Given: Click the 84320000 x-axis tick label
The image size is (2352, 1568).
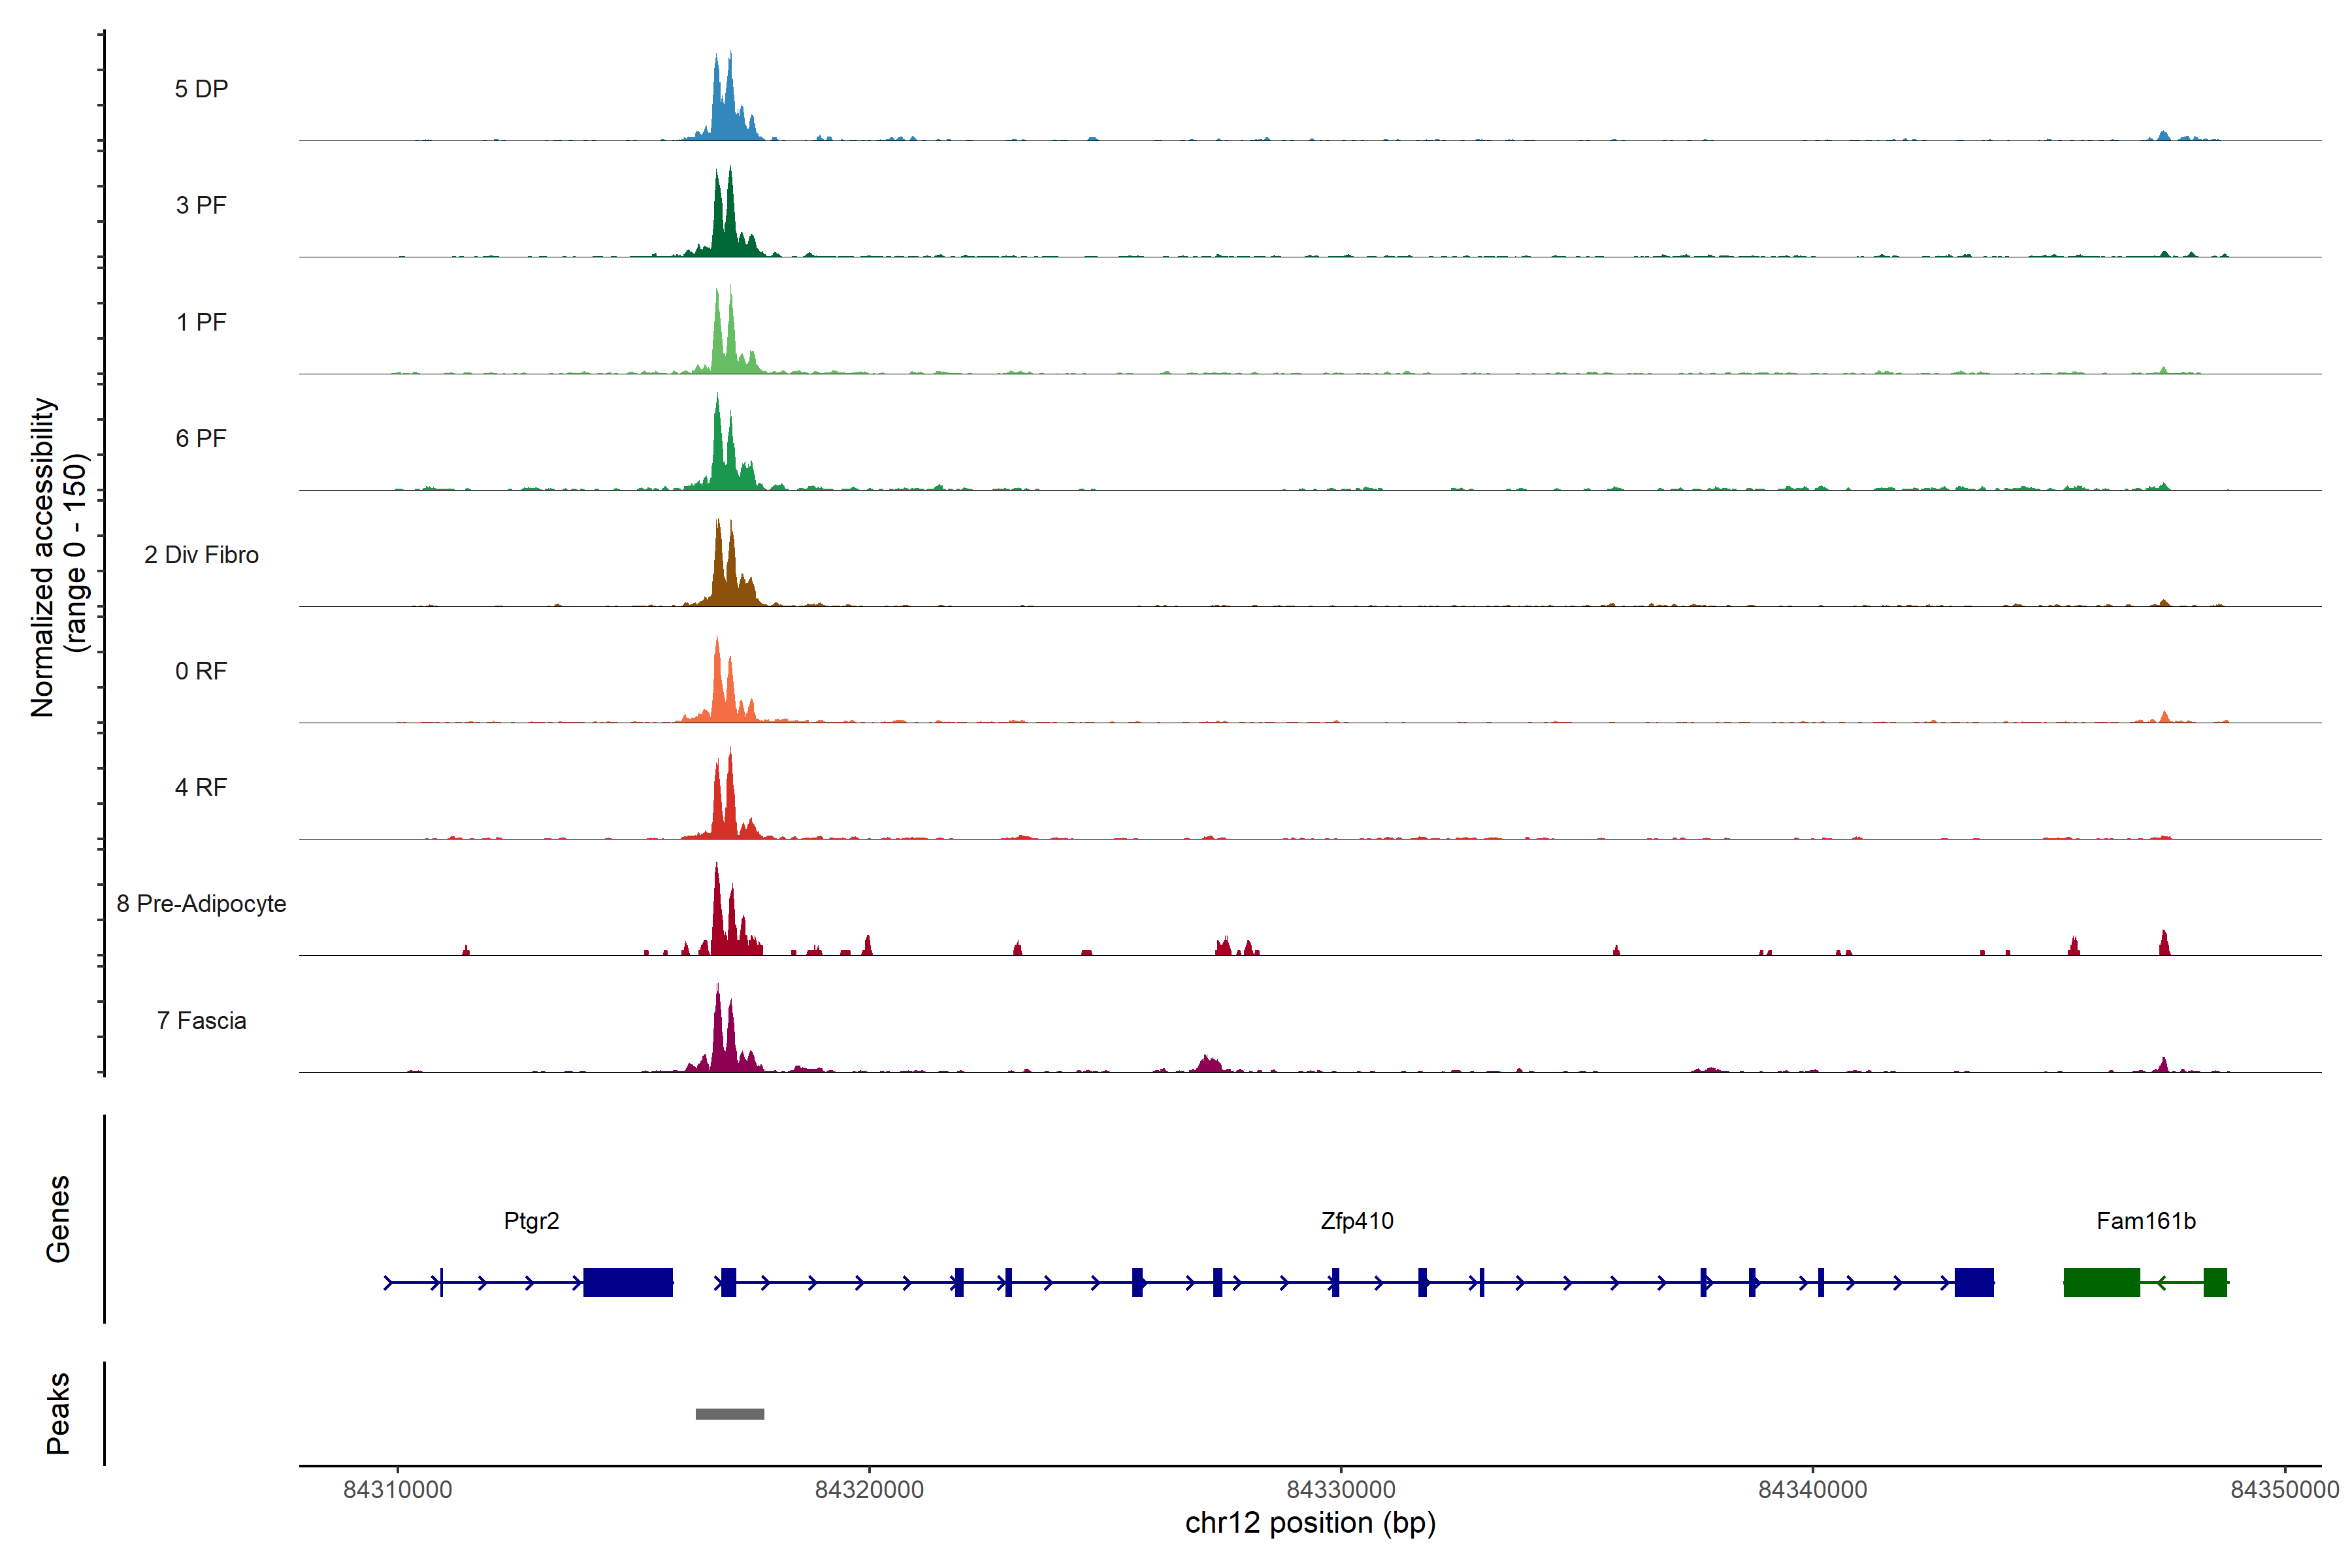Looking at the screenshot, I should click(x=869, y=1489).
